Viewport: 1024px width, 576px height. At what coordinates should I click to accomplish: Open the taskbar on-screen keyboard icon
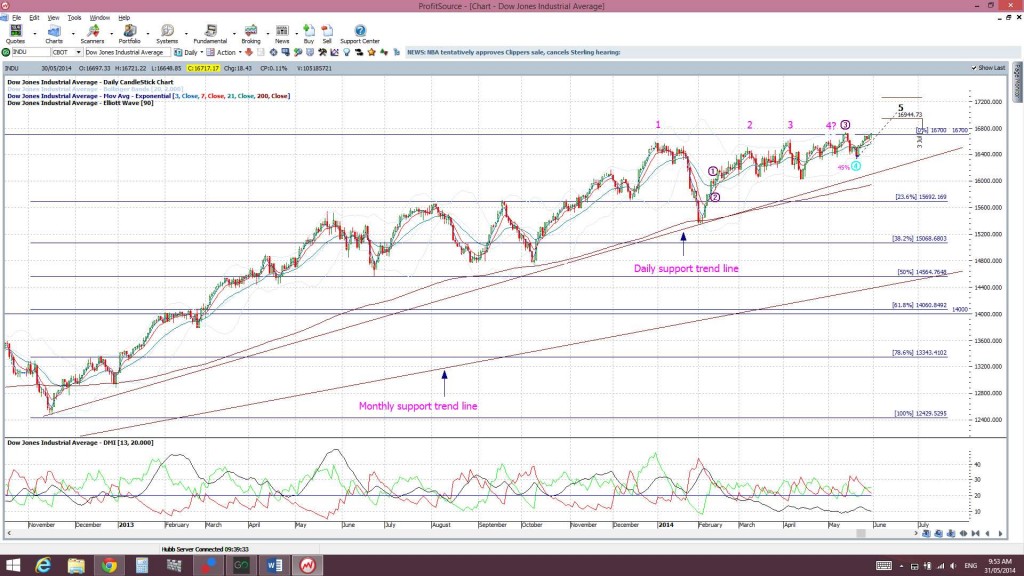pyautogui.click(x=884, y=566)
